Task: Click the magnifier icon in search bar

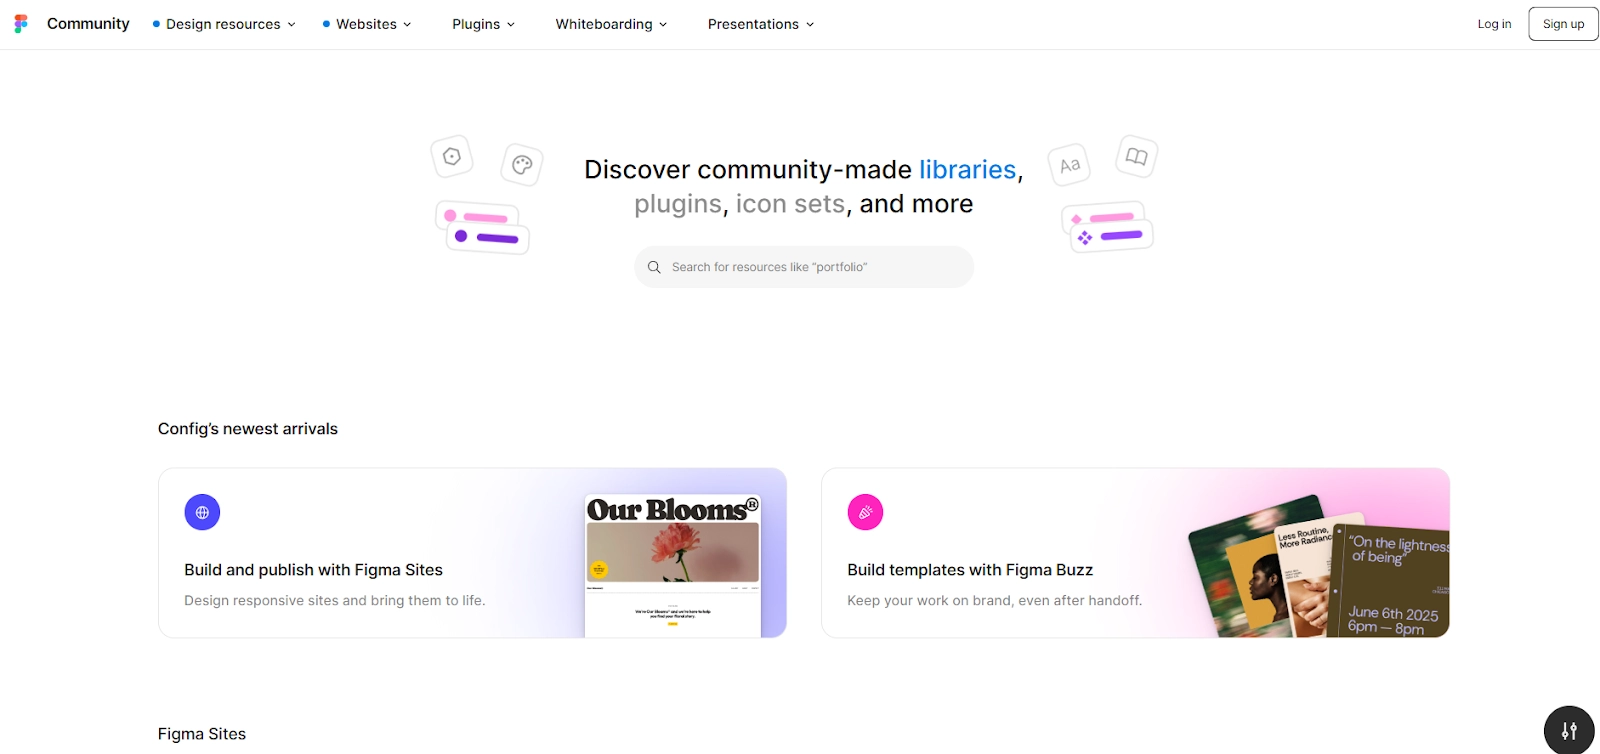Action: 654,267
